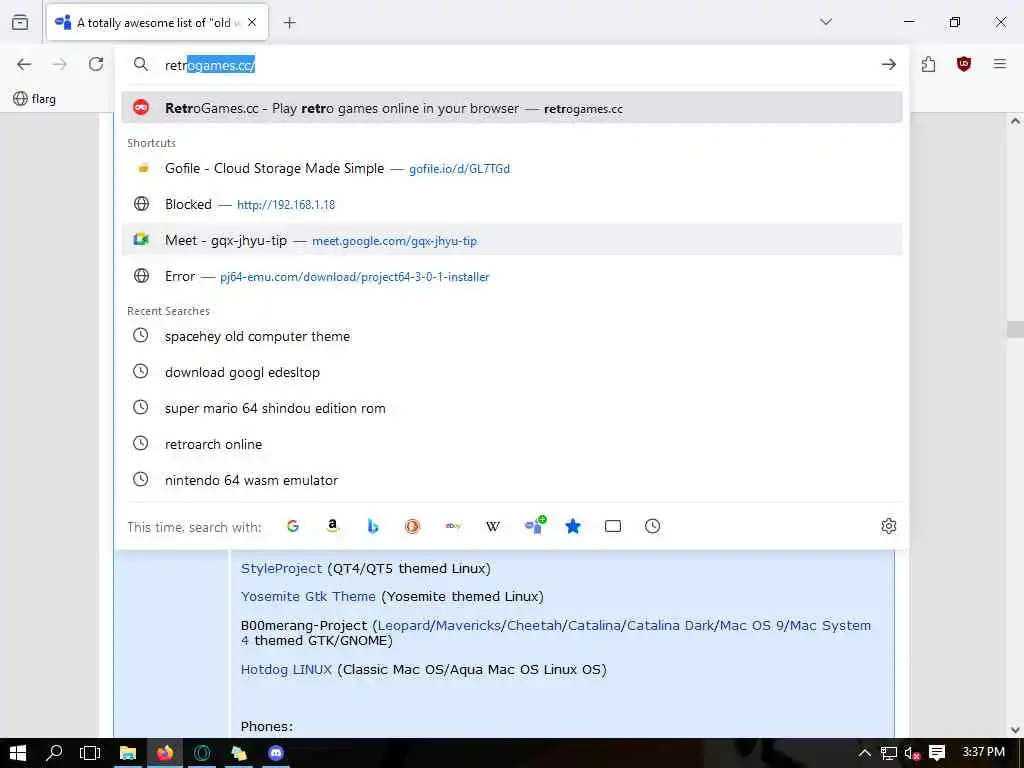
Task: Open the Hotdog LINUX link
Action: (x=286, y=670)
